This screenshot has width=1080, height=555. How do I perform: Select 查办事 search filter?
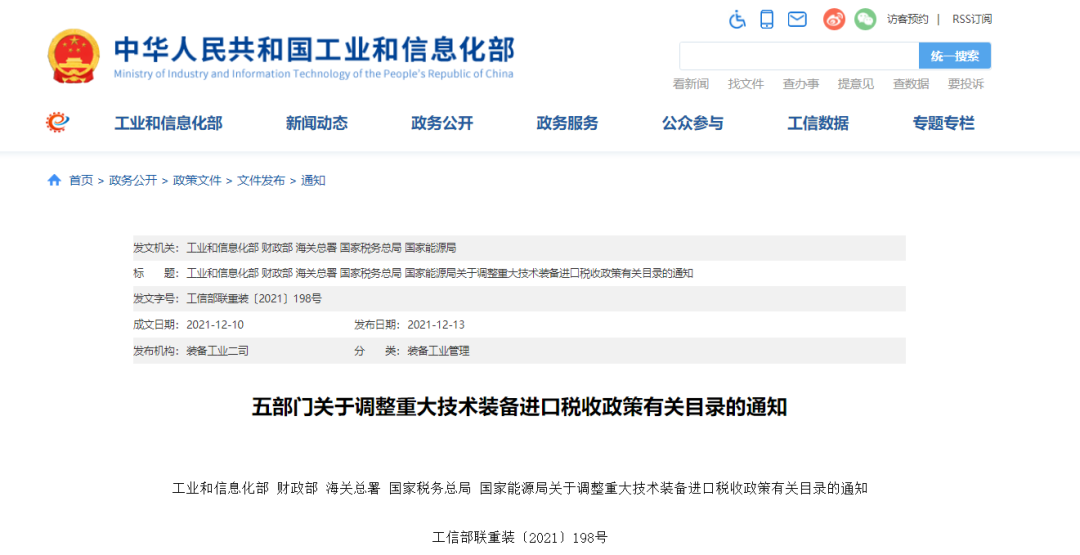(801, 84)
